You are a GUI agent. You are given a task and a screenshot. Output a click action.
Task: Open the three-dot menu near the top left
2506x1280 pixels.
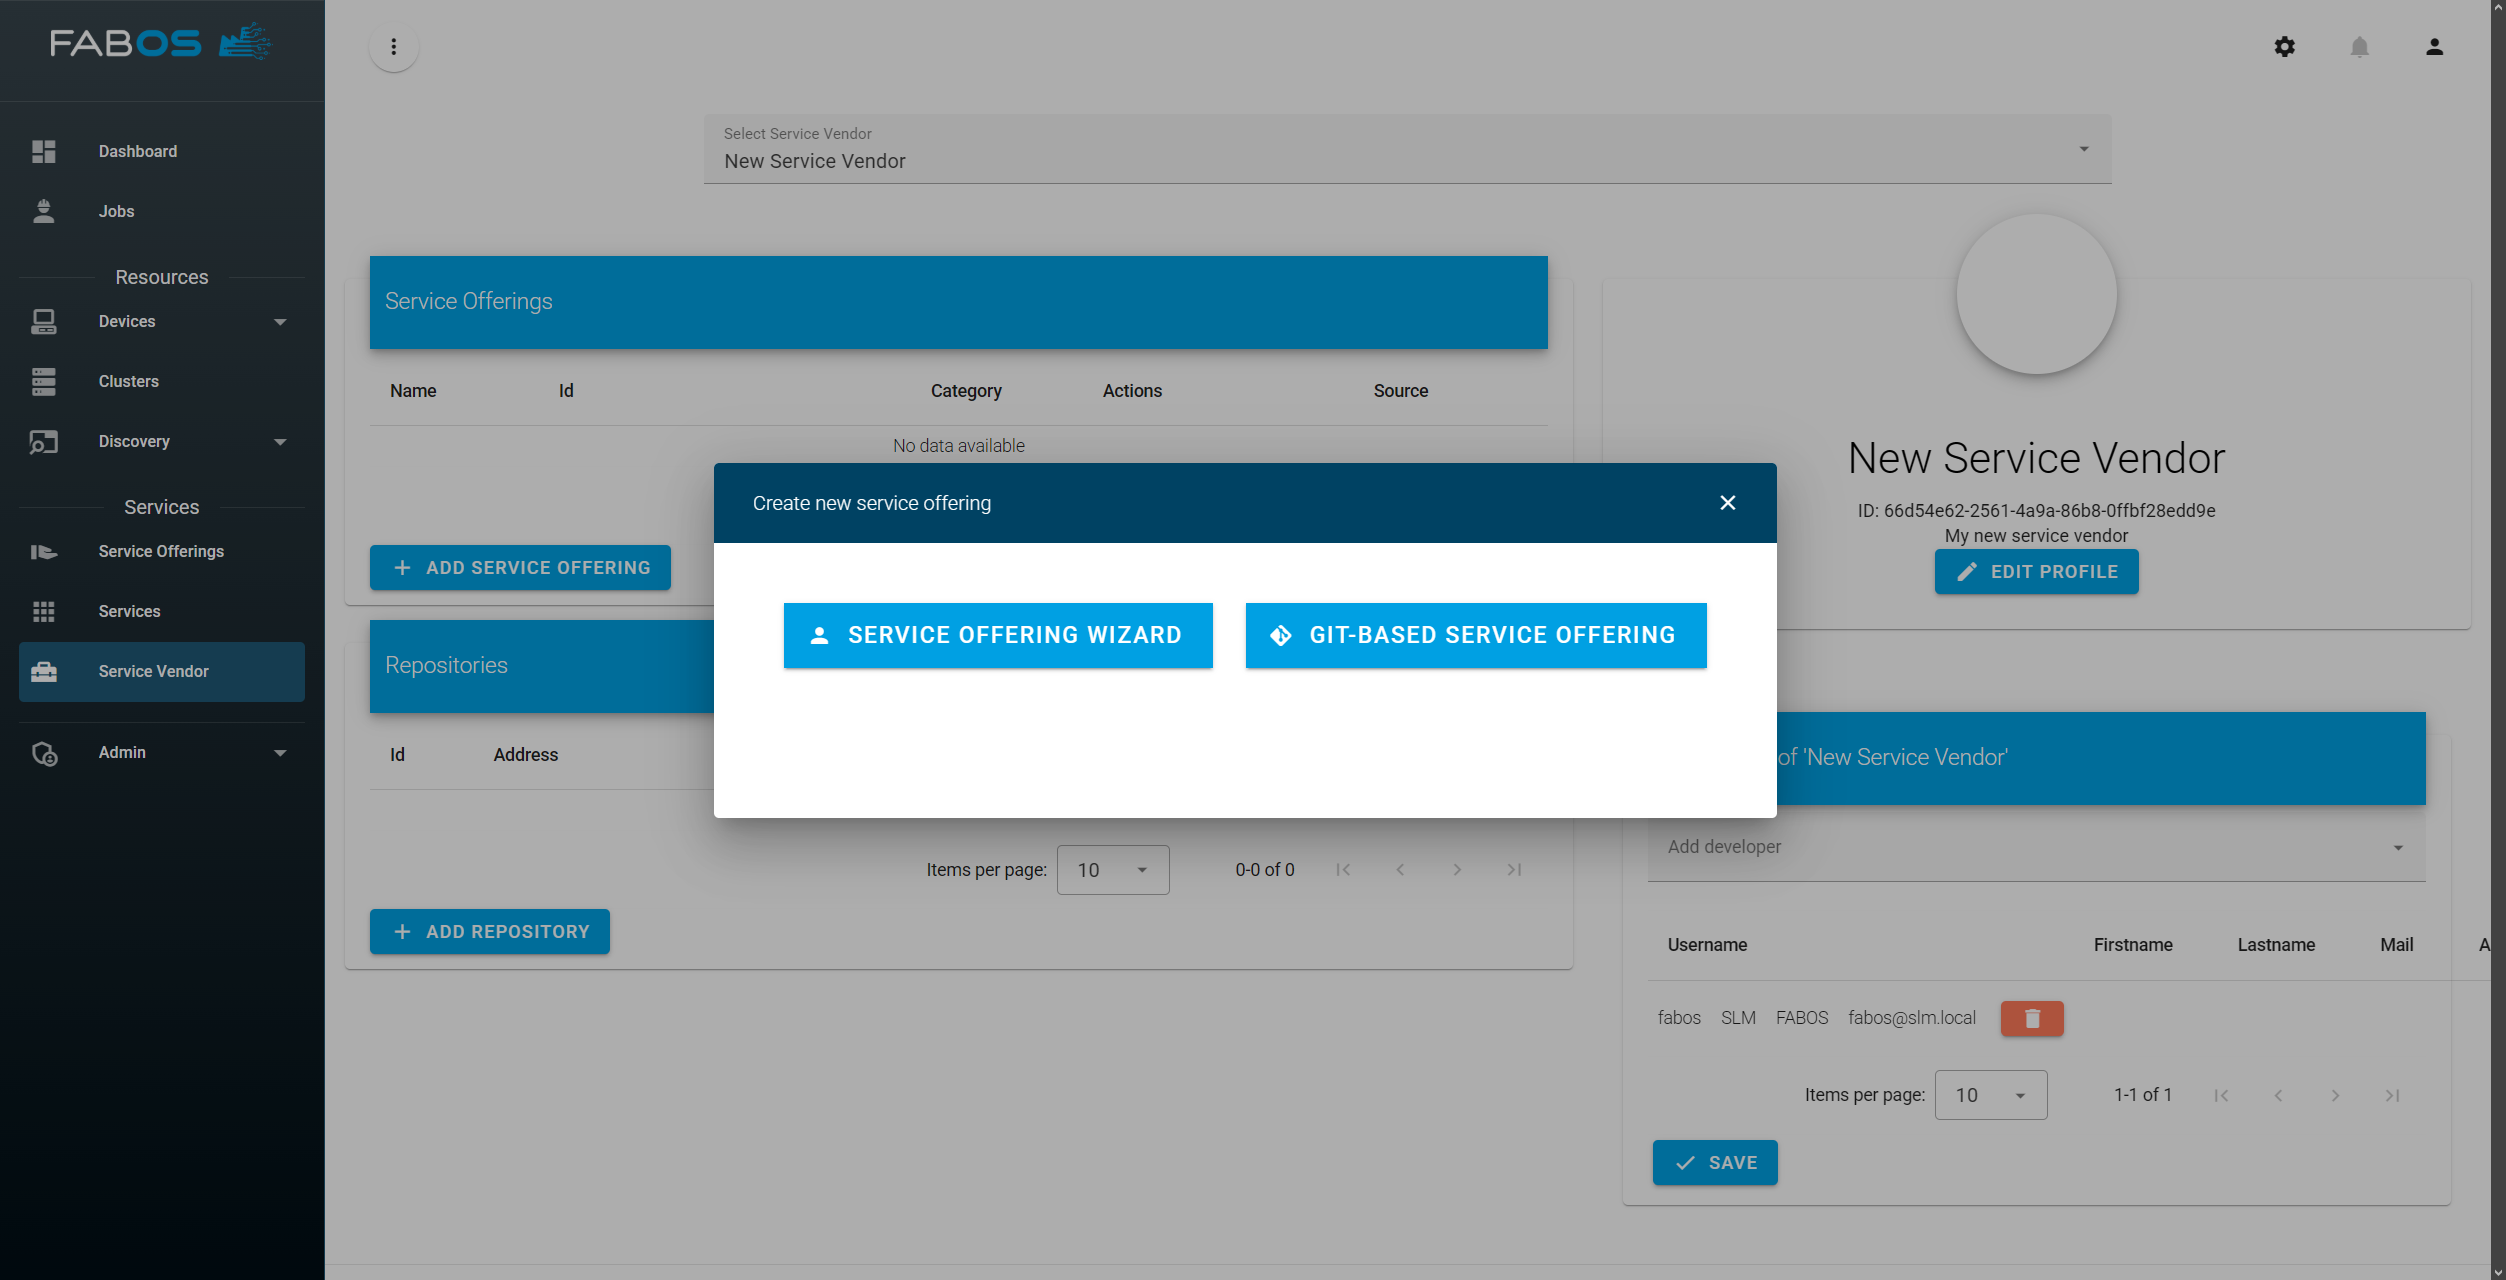click(393, 47)
